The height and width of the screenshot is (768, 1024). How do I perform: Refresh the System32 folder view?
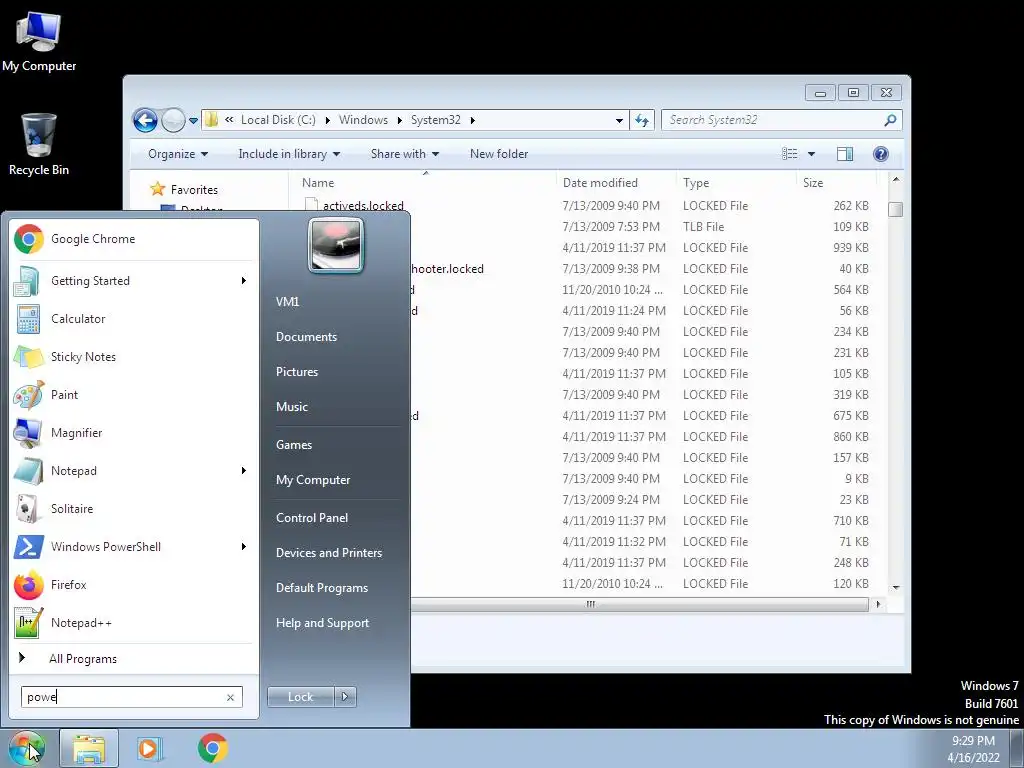point(643,120)
